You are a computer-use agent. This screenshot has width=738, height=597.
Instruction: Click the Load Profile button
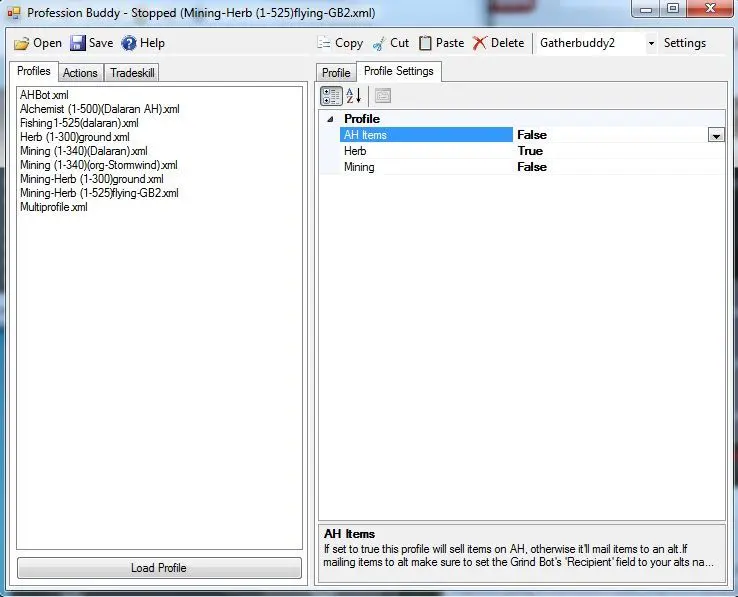pos(159,568)
